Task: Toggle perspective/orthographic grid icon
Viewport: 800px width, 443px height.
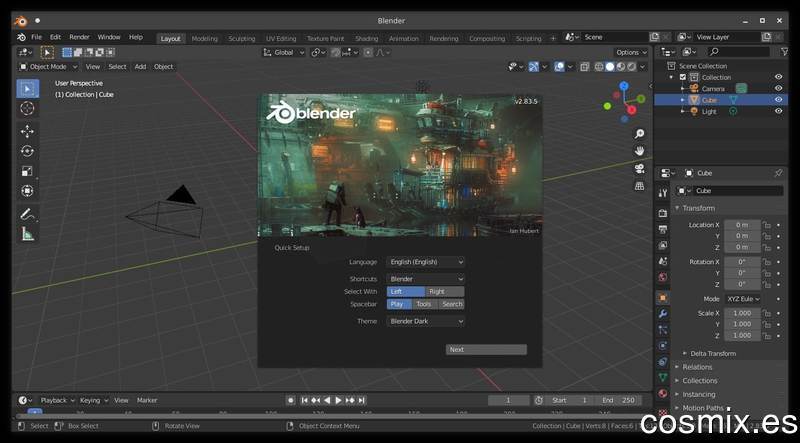Action: pyautogui.click(x=639, y=186)
